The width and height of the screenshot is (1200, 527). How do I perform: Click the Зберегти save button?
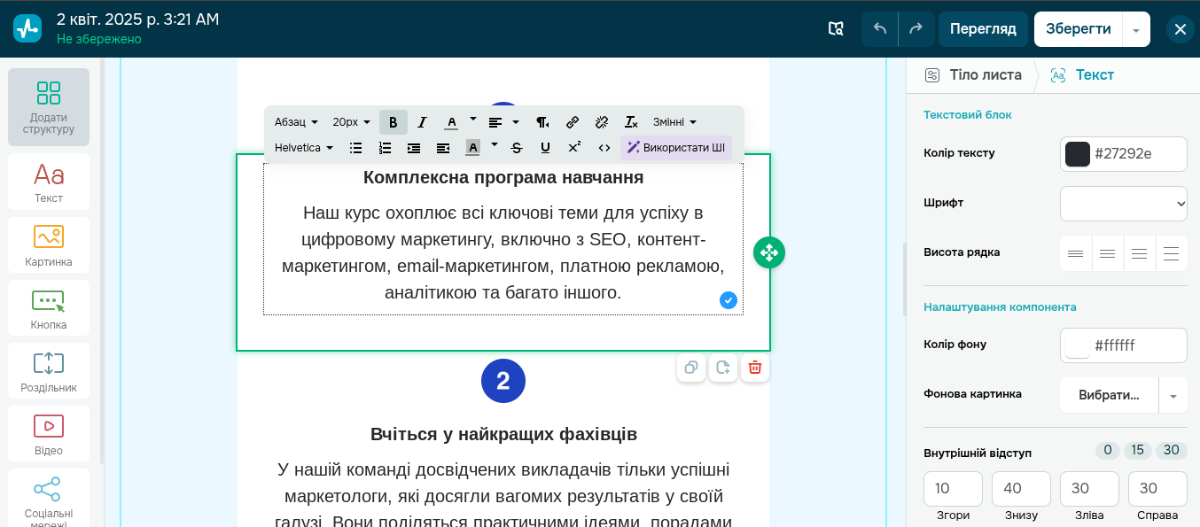pyautogui.click(x=1078, y=29)
